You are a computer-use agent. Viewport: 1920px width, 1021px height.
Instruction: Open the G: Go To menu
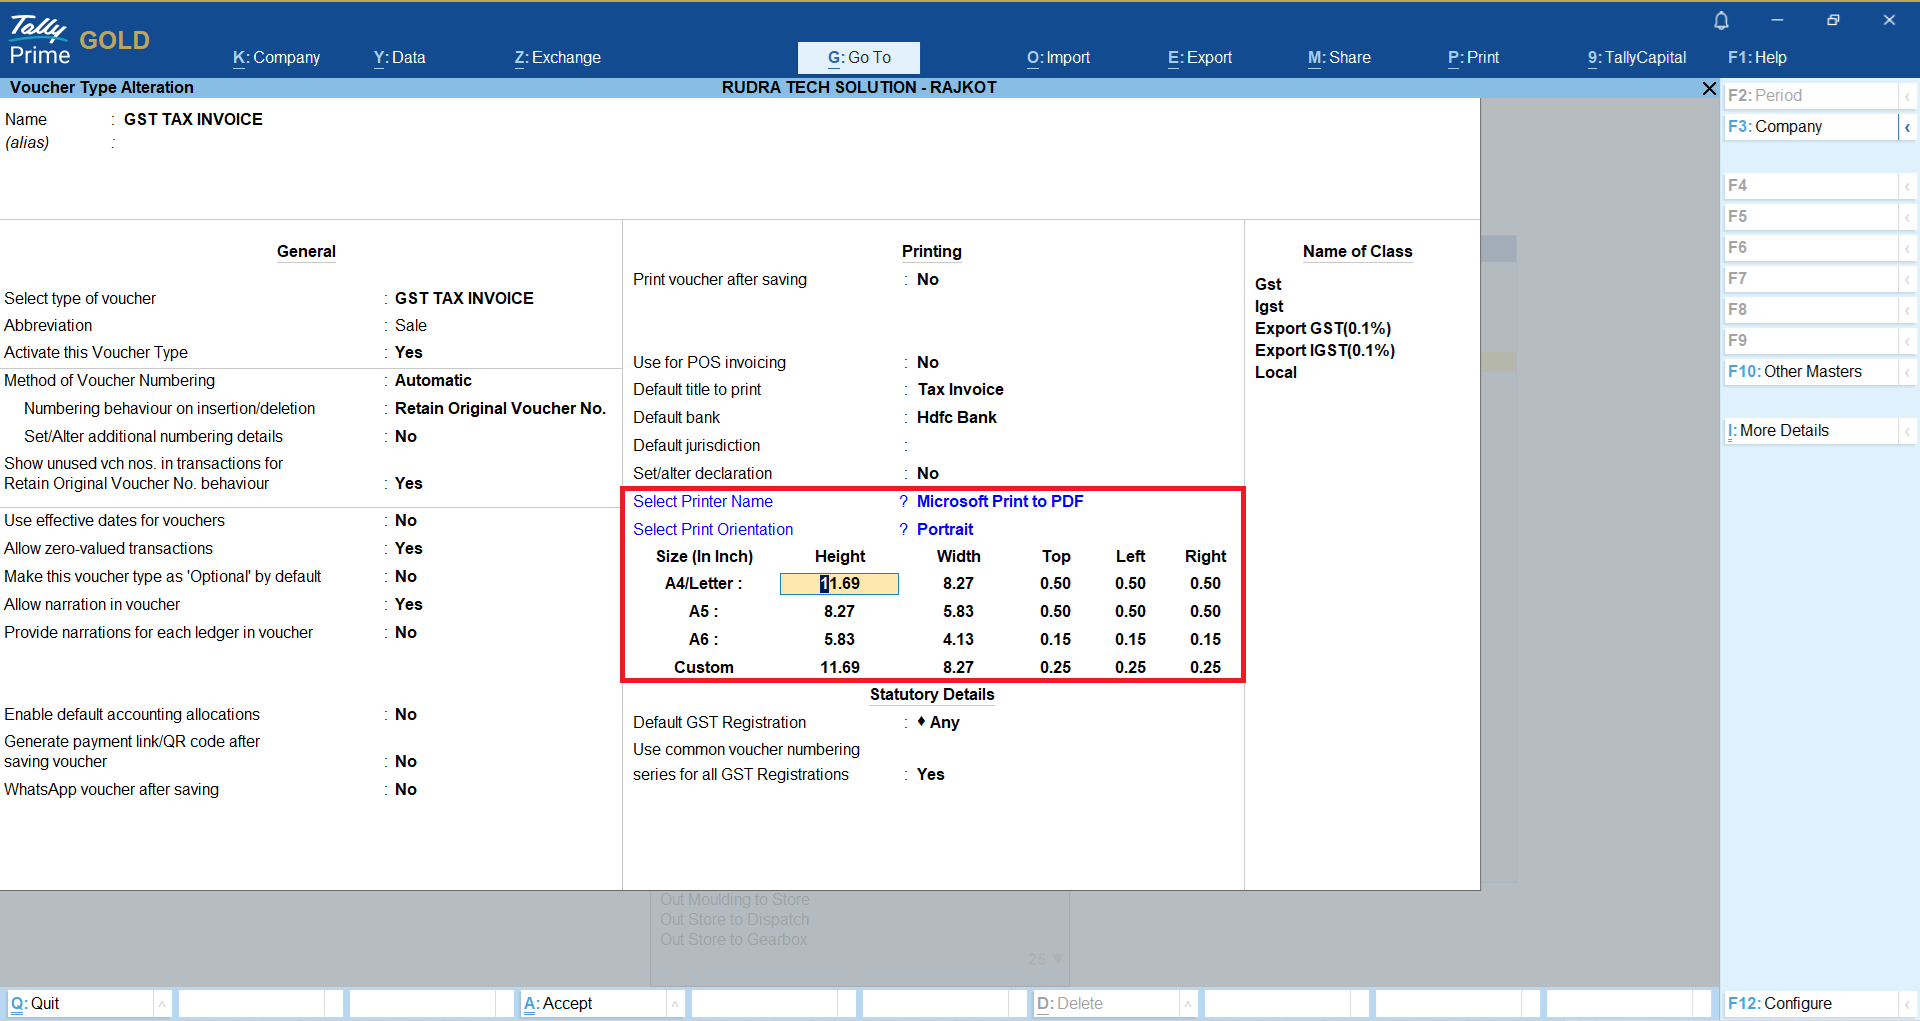(858, 58)
